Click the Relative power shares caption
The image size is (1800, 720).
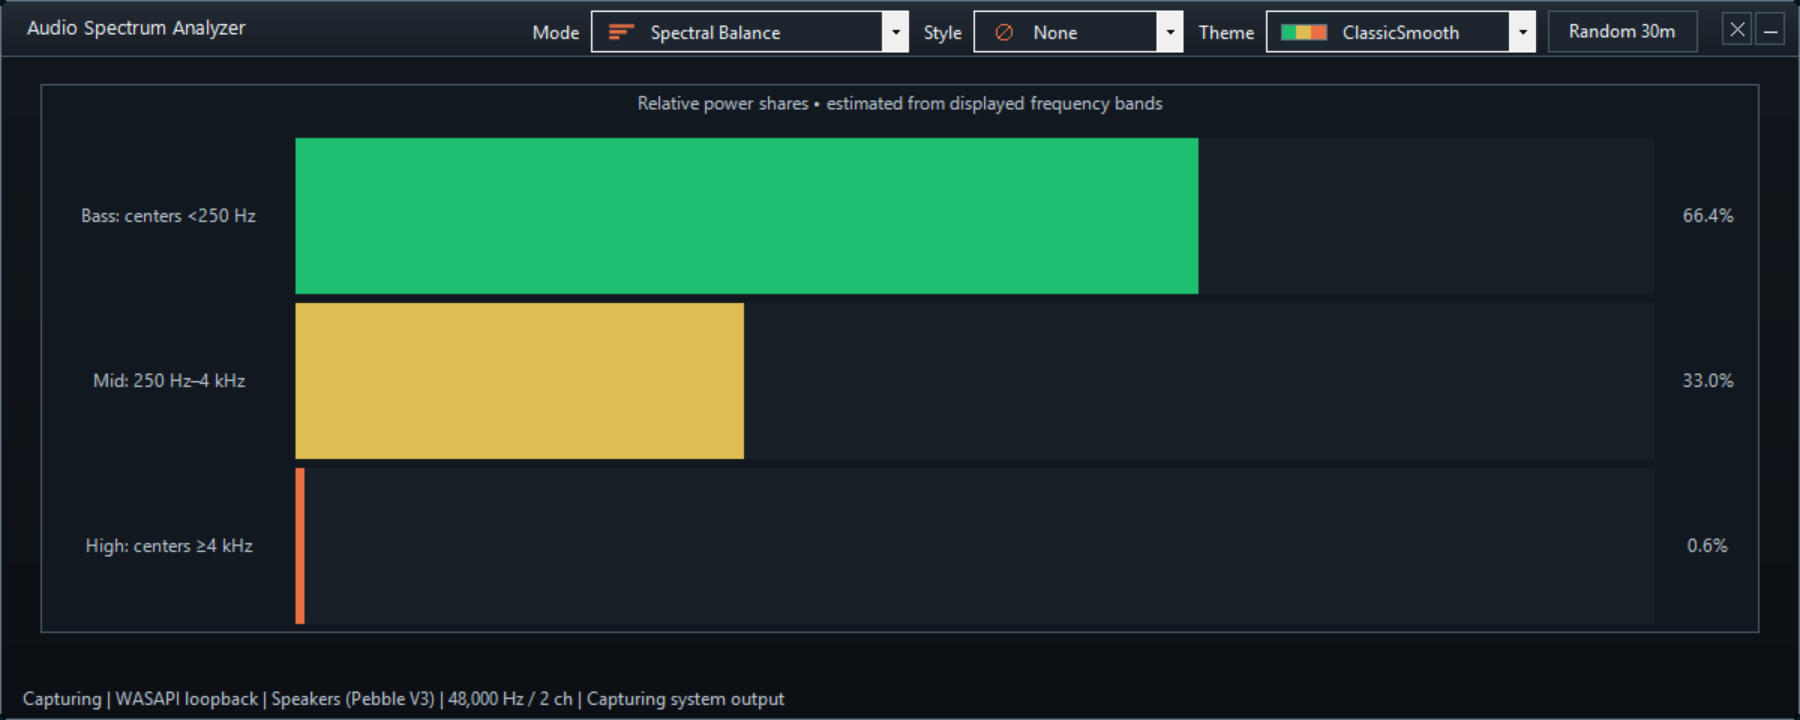click(900, 104)
